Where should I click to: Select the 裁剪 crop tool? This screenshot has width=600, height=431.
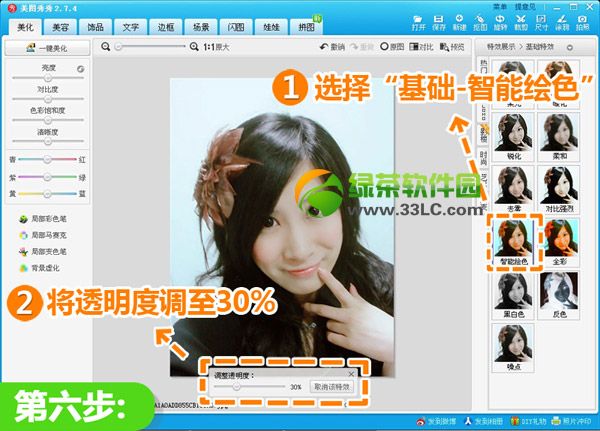tap(520, 23)
